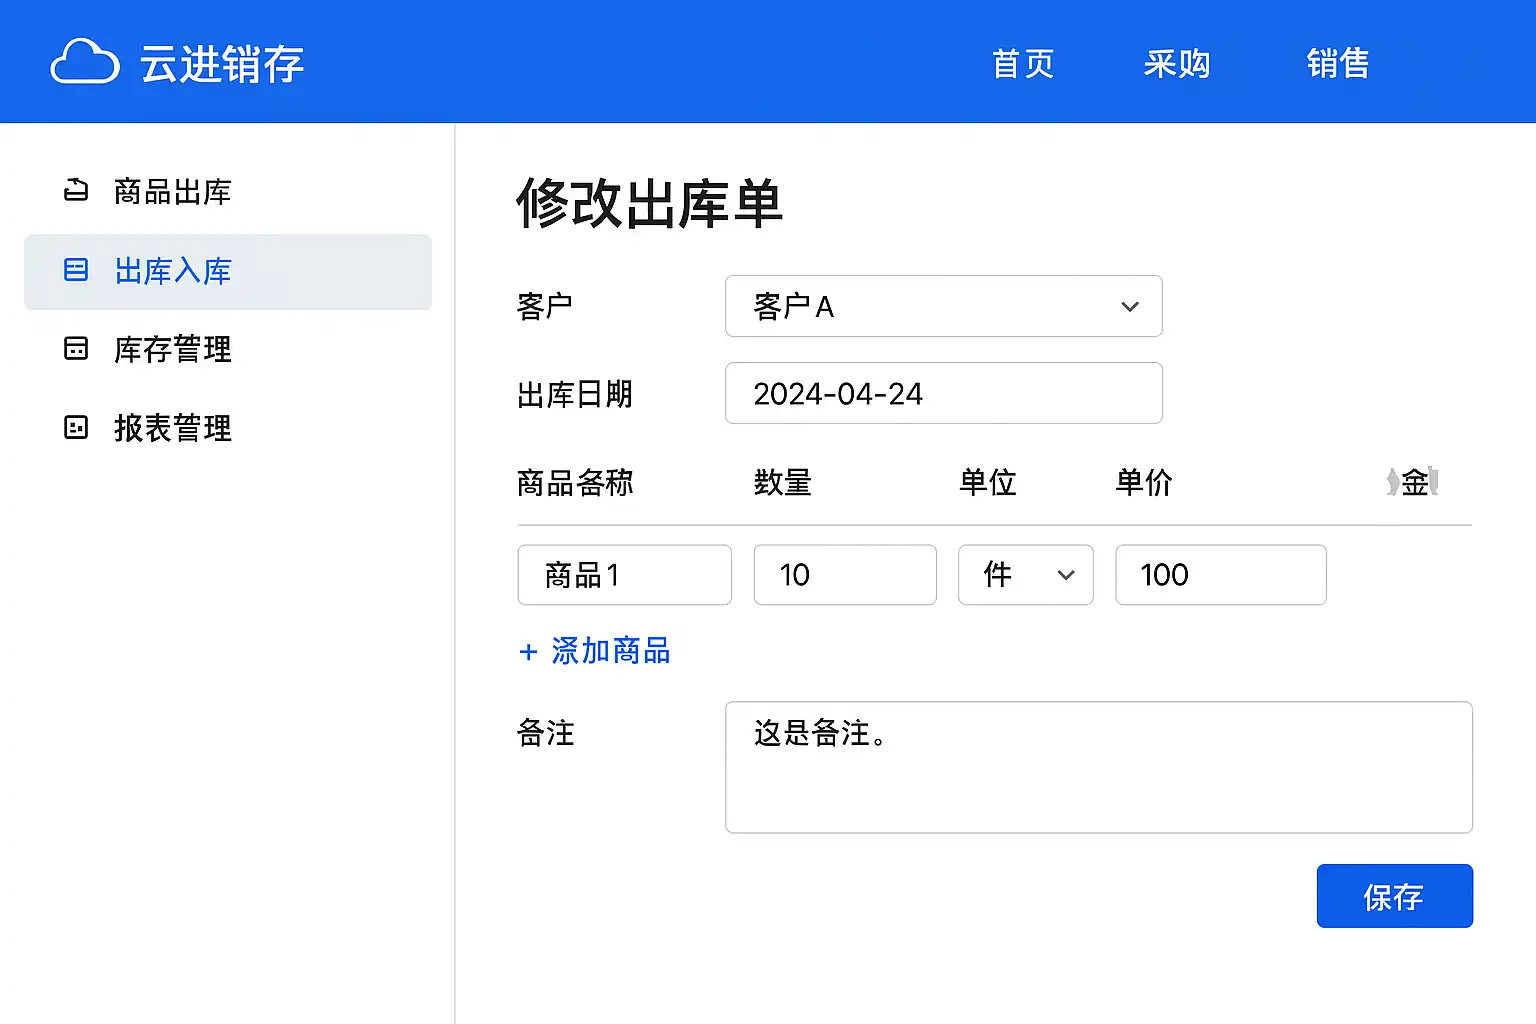Open the 首页 nav menu
1536x1024 pixels.
pyautogui.click(x=1022, y=63)
